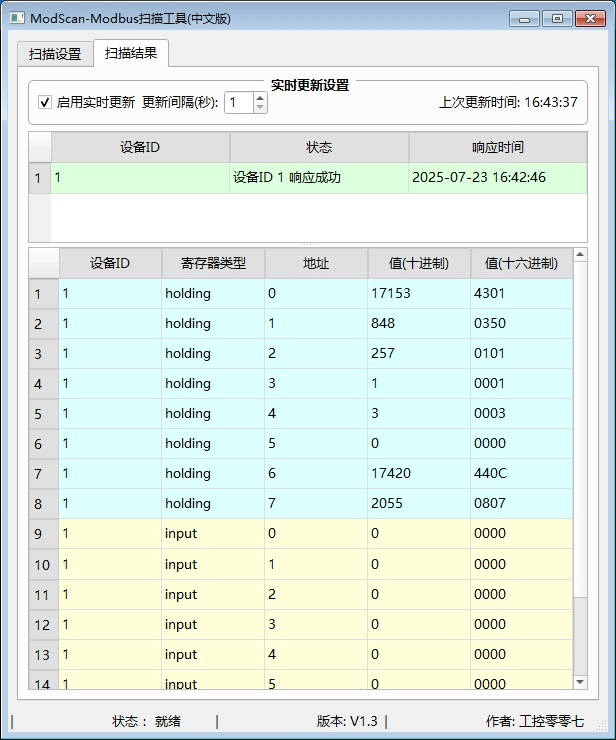This screenshot has height=740, width=616.
Task: Select decimal value 2055 cell
Action: (419, 504)
